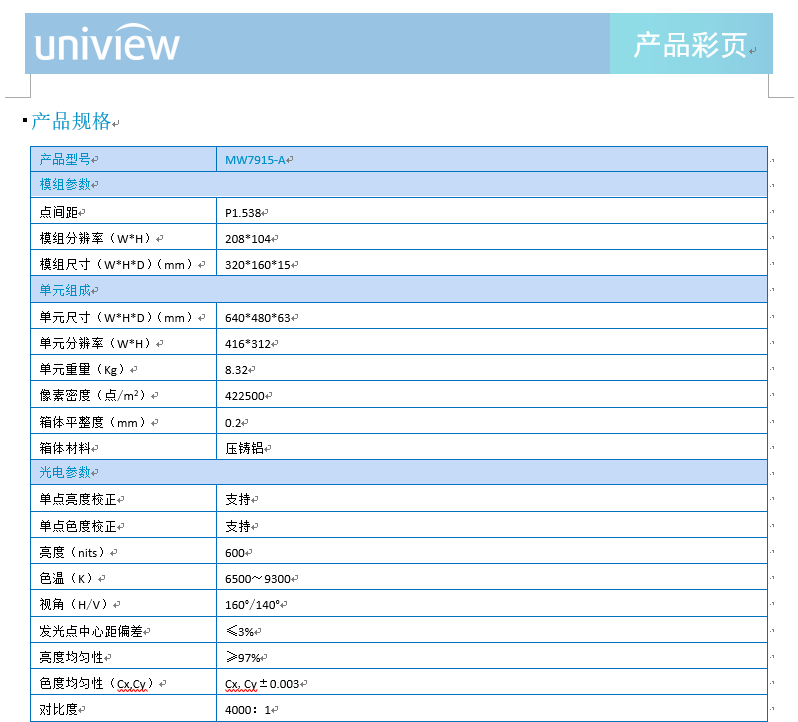Click the 光电参数 section header row

[x=66, y=472]
